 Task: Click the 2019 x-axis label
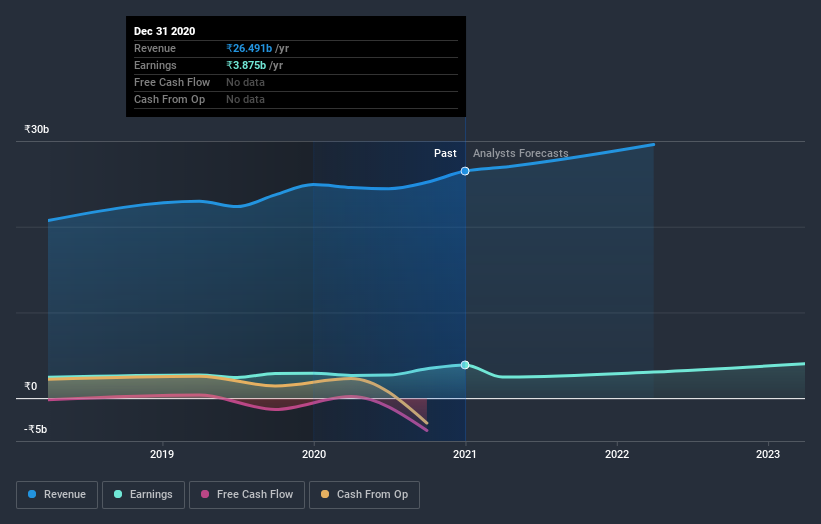(162, 454)
